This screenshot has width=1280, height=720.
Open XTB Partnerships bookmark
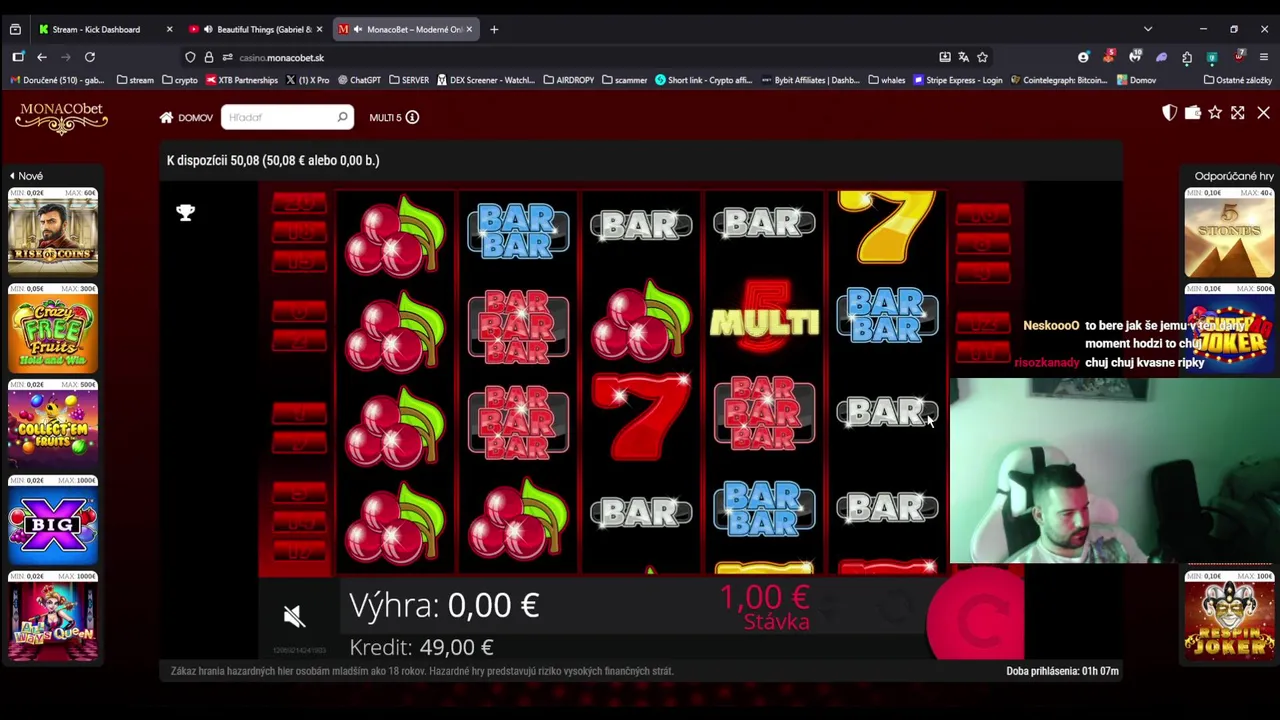[x=241, y=80]
